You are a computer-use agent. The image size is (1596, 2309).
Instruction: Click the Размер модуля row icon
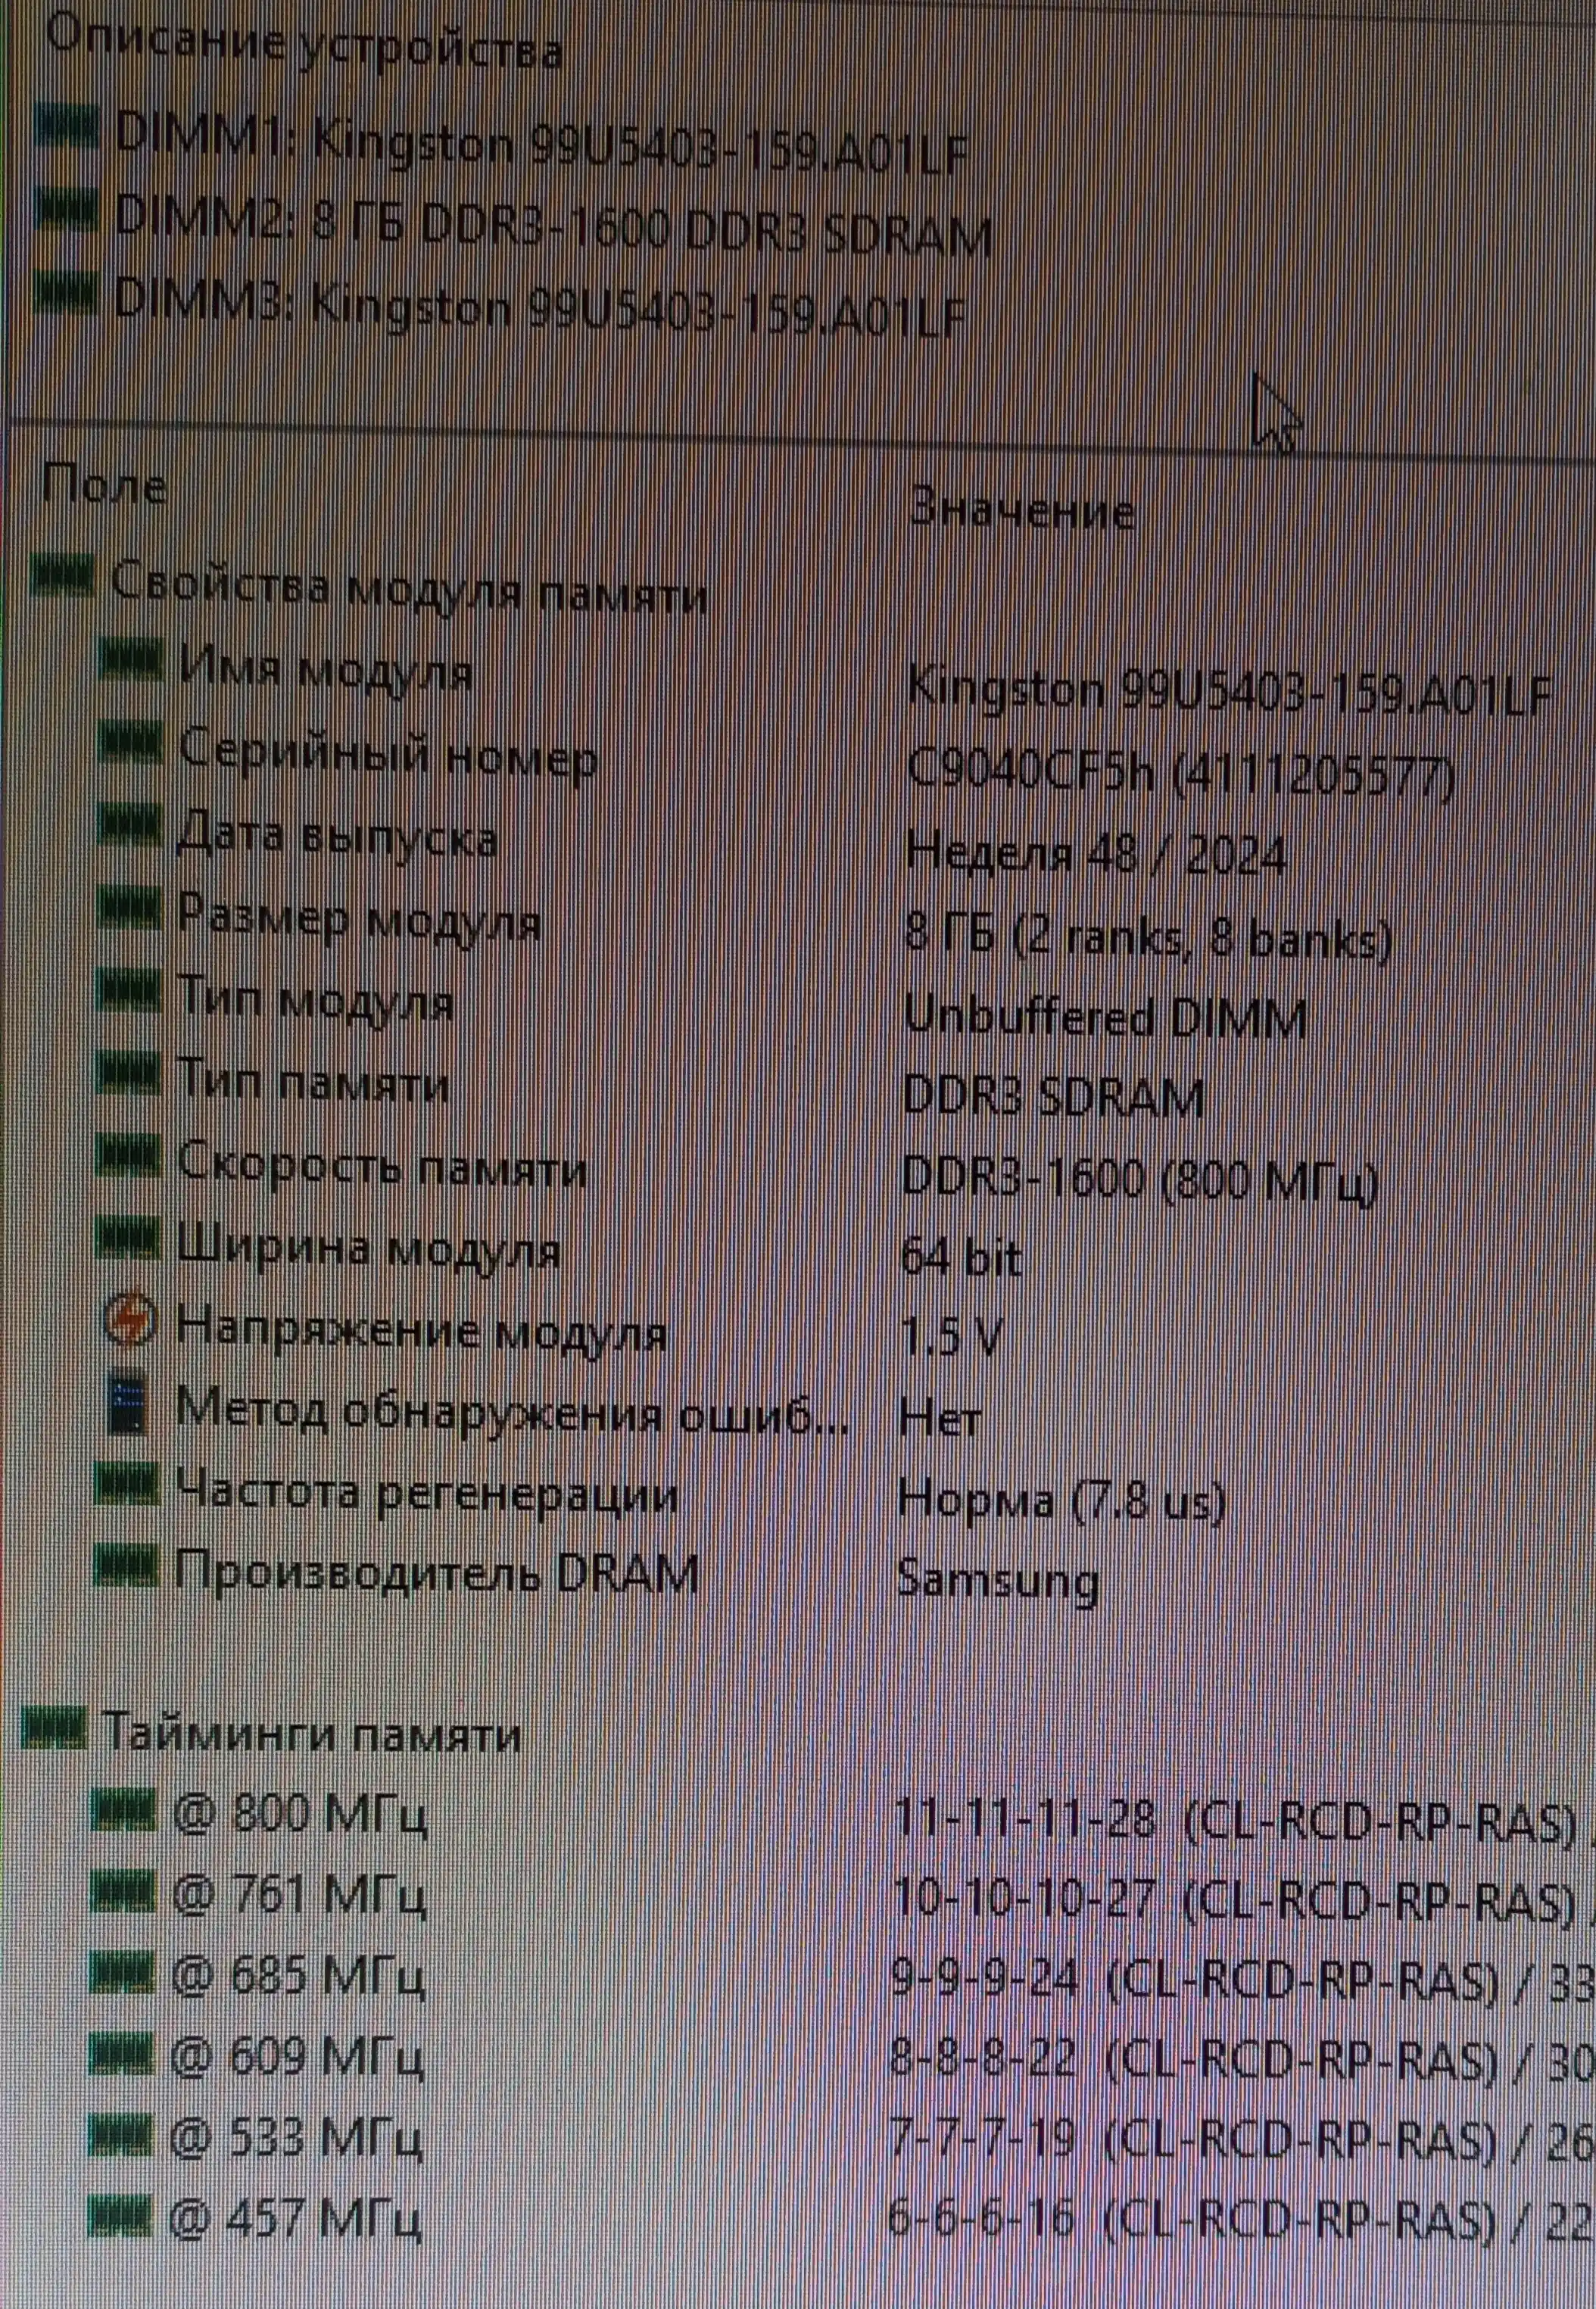pyautogui.click(x=129, y=908)
